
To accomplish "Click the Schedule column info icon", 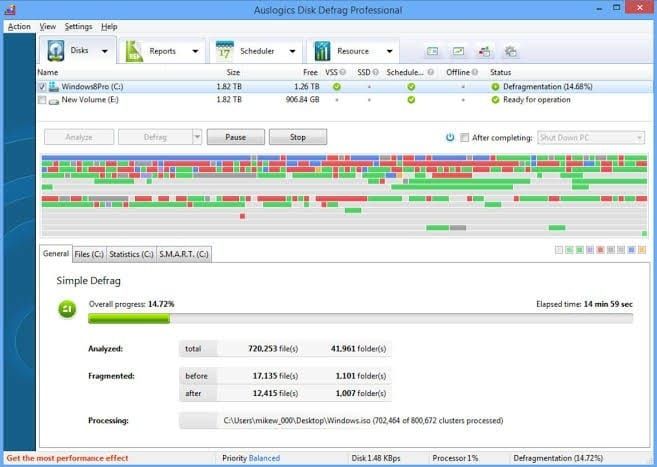I will coord(431,72).
